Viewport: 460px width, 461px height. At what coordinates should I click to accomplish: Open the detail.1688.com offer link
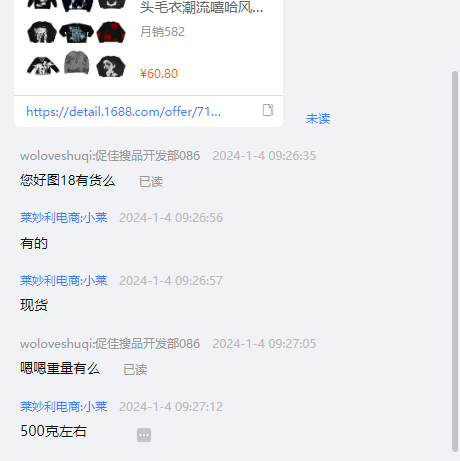(x=123, y=112)
